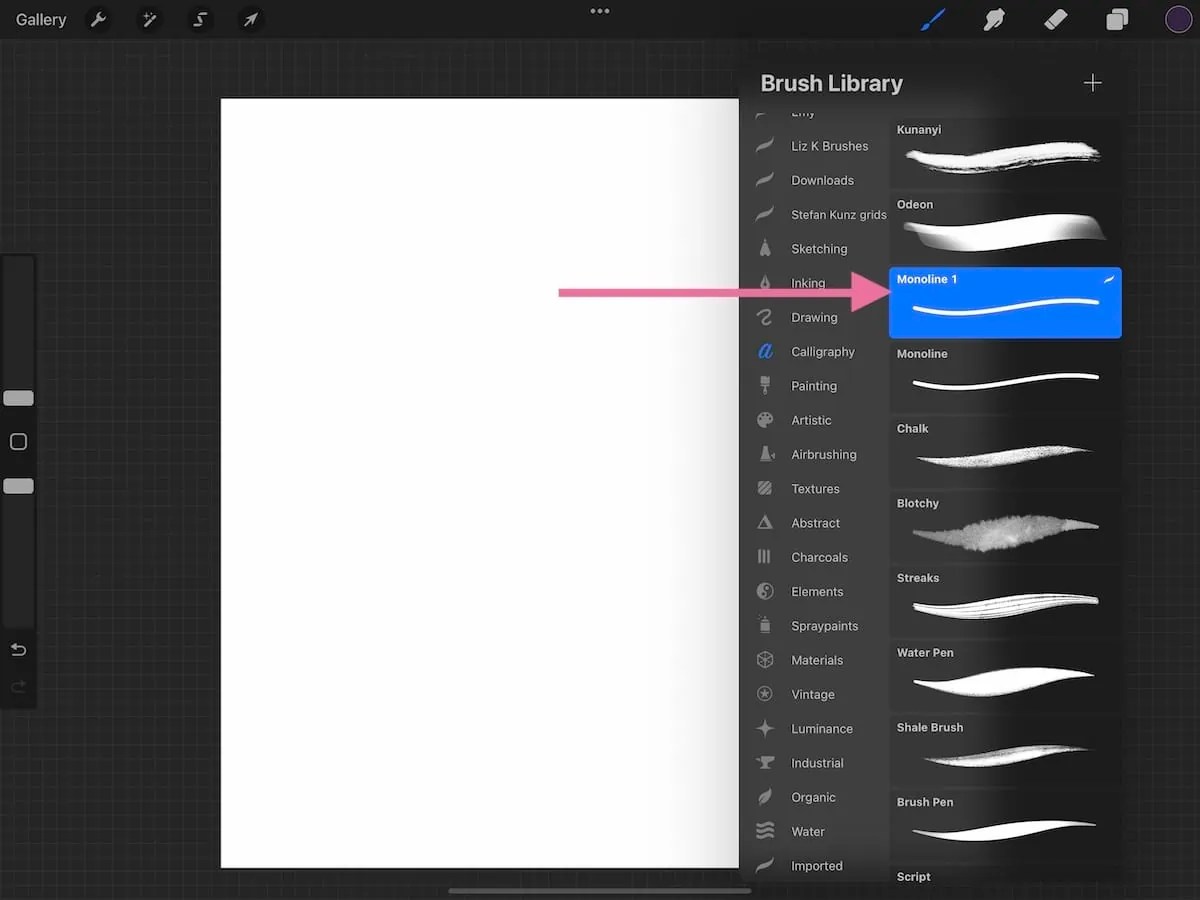Select the Eraser tool
1200x900 pixels.
(1055, 19)
